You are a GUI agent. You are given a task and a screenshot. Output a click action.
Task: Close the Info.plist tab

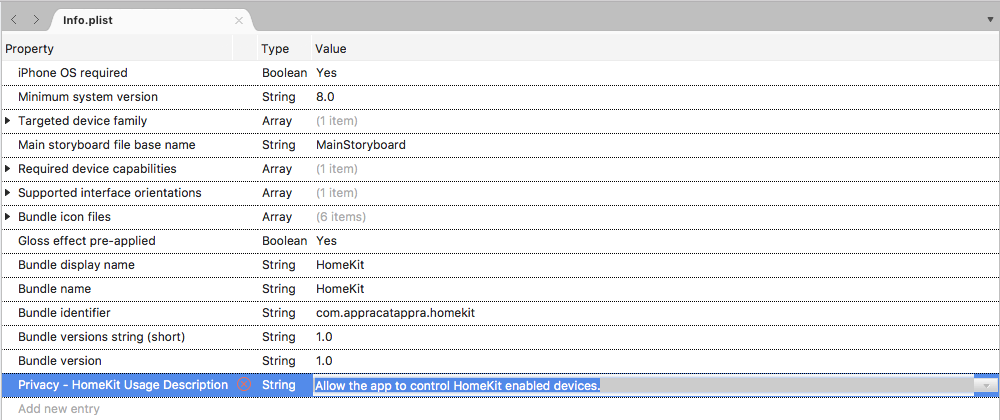pos(238,20)
